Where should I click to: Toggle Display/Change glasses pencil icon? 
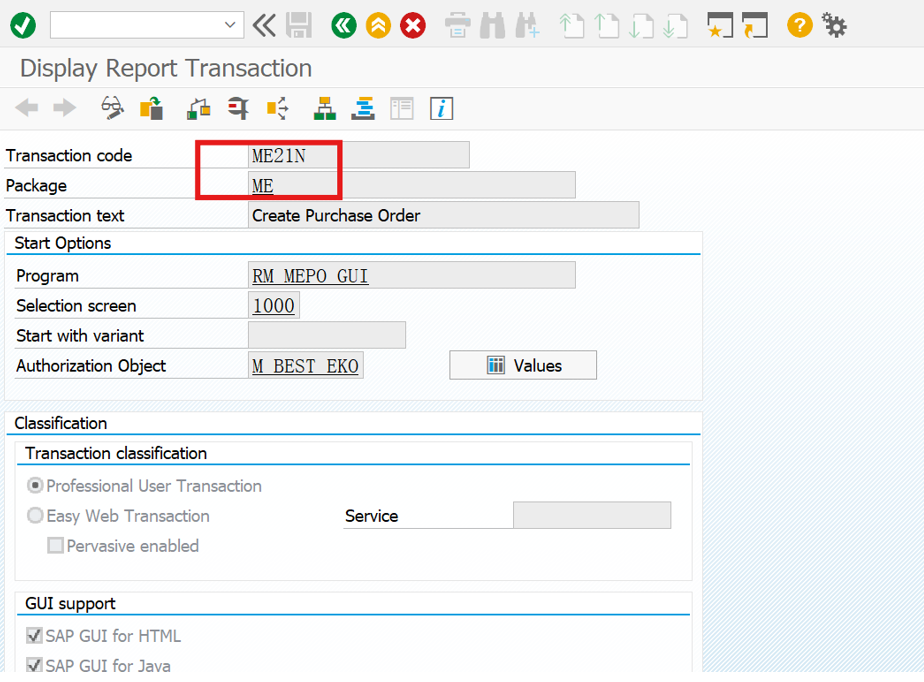112,108
